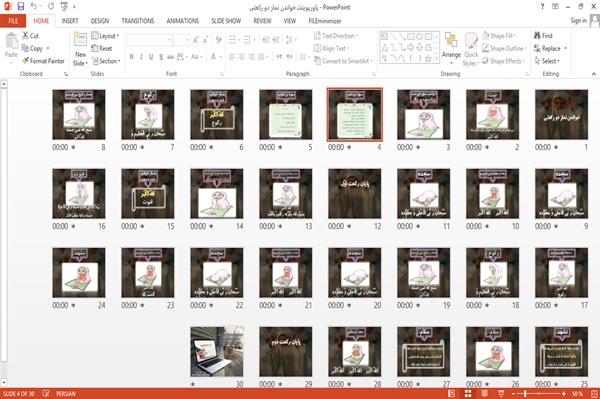600x399 pixels.
Task: Select slide 12 thumbnail
Action: [x=354, y=194]
